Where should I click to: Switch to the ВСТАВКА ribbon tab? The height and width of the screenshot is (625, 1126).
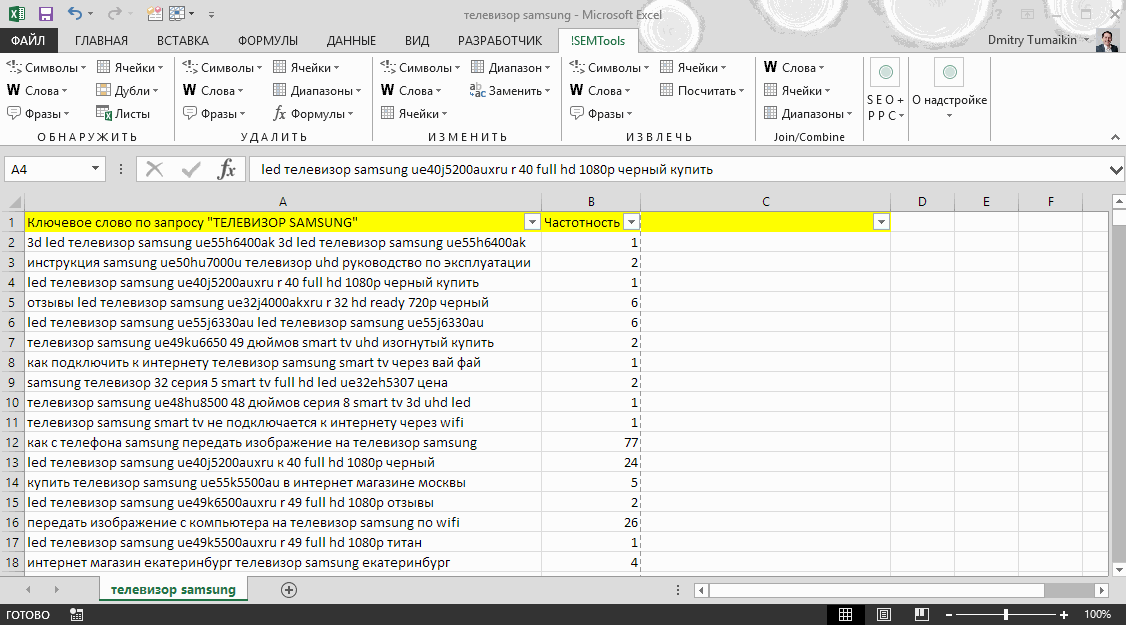click(182, 41)
